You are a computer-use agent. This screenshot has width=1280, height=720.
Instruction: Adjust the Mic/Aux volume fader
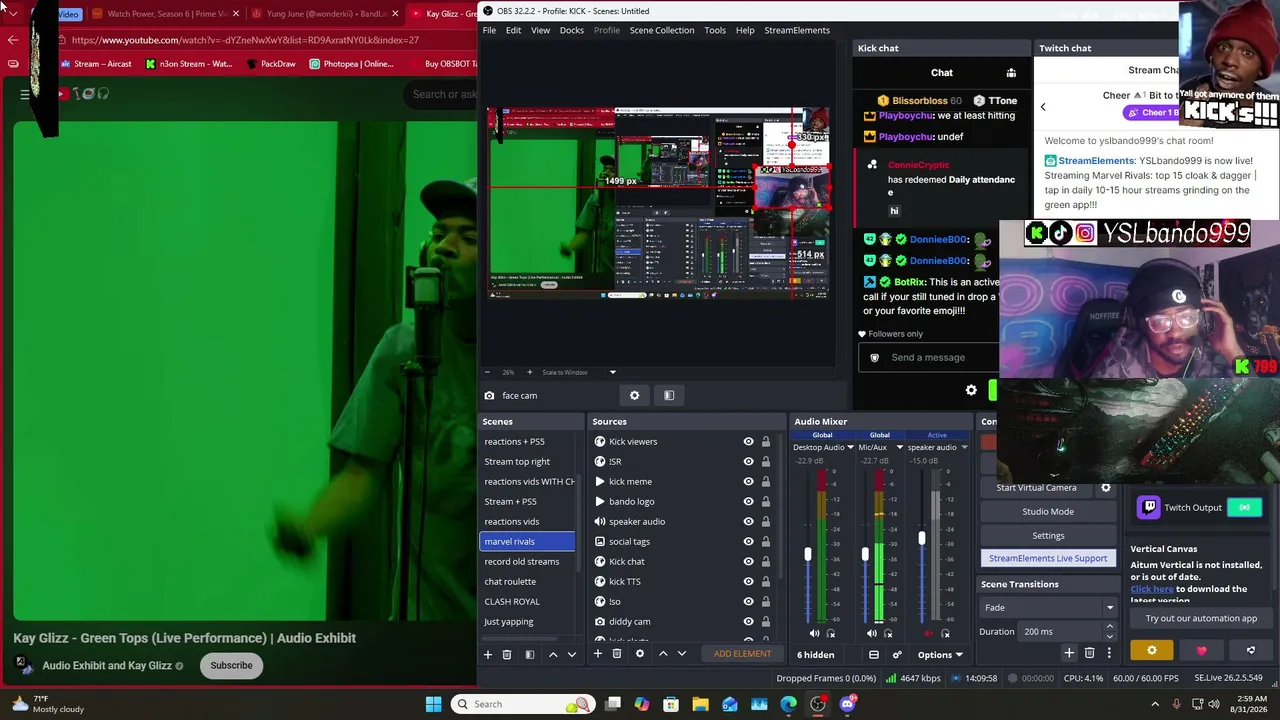[x=865, y=553]
